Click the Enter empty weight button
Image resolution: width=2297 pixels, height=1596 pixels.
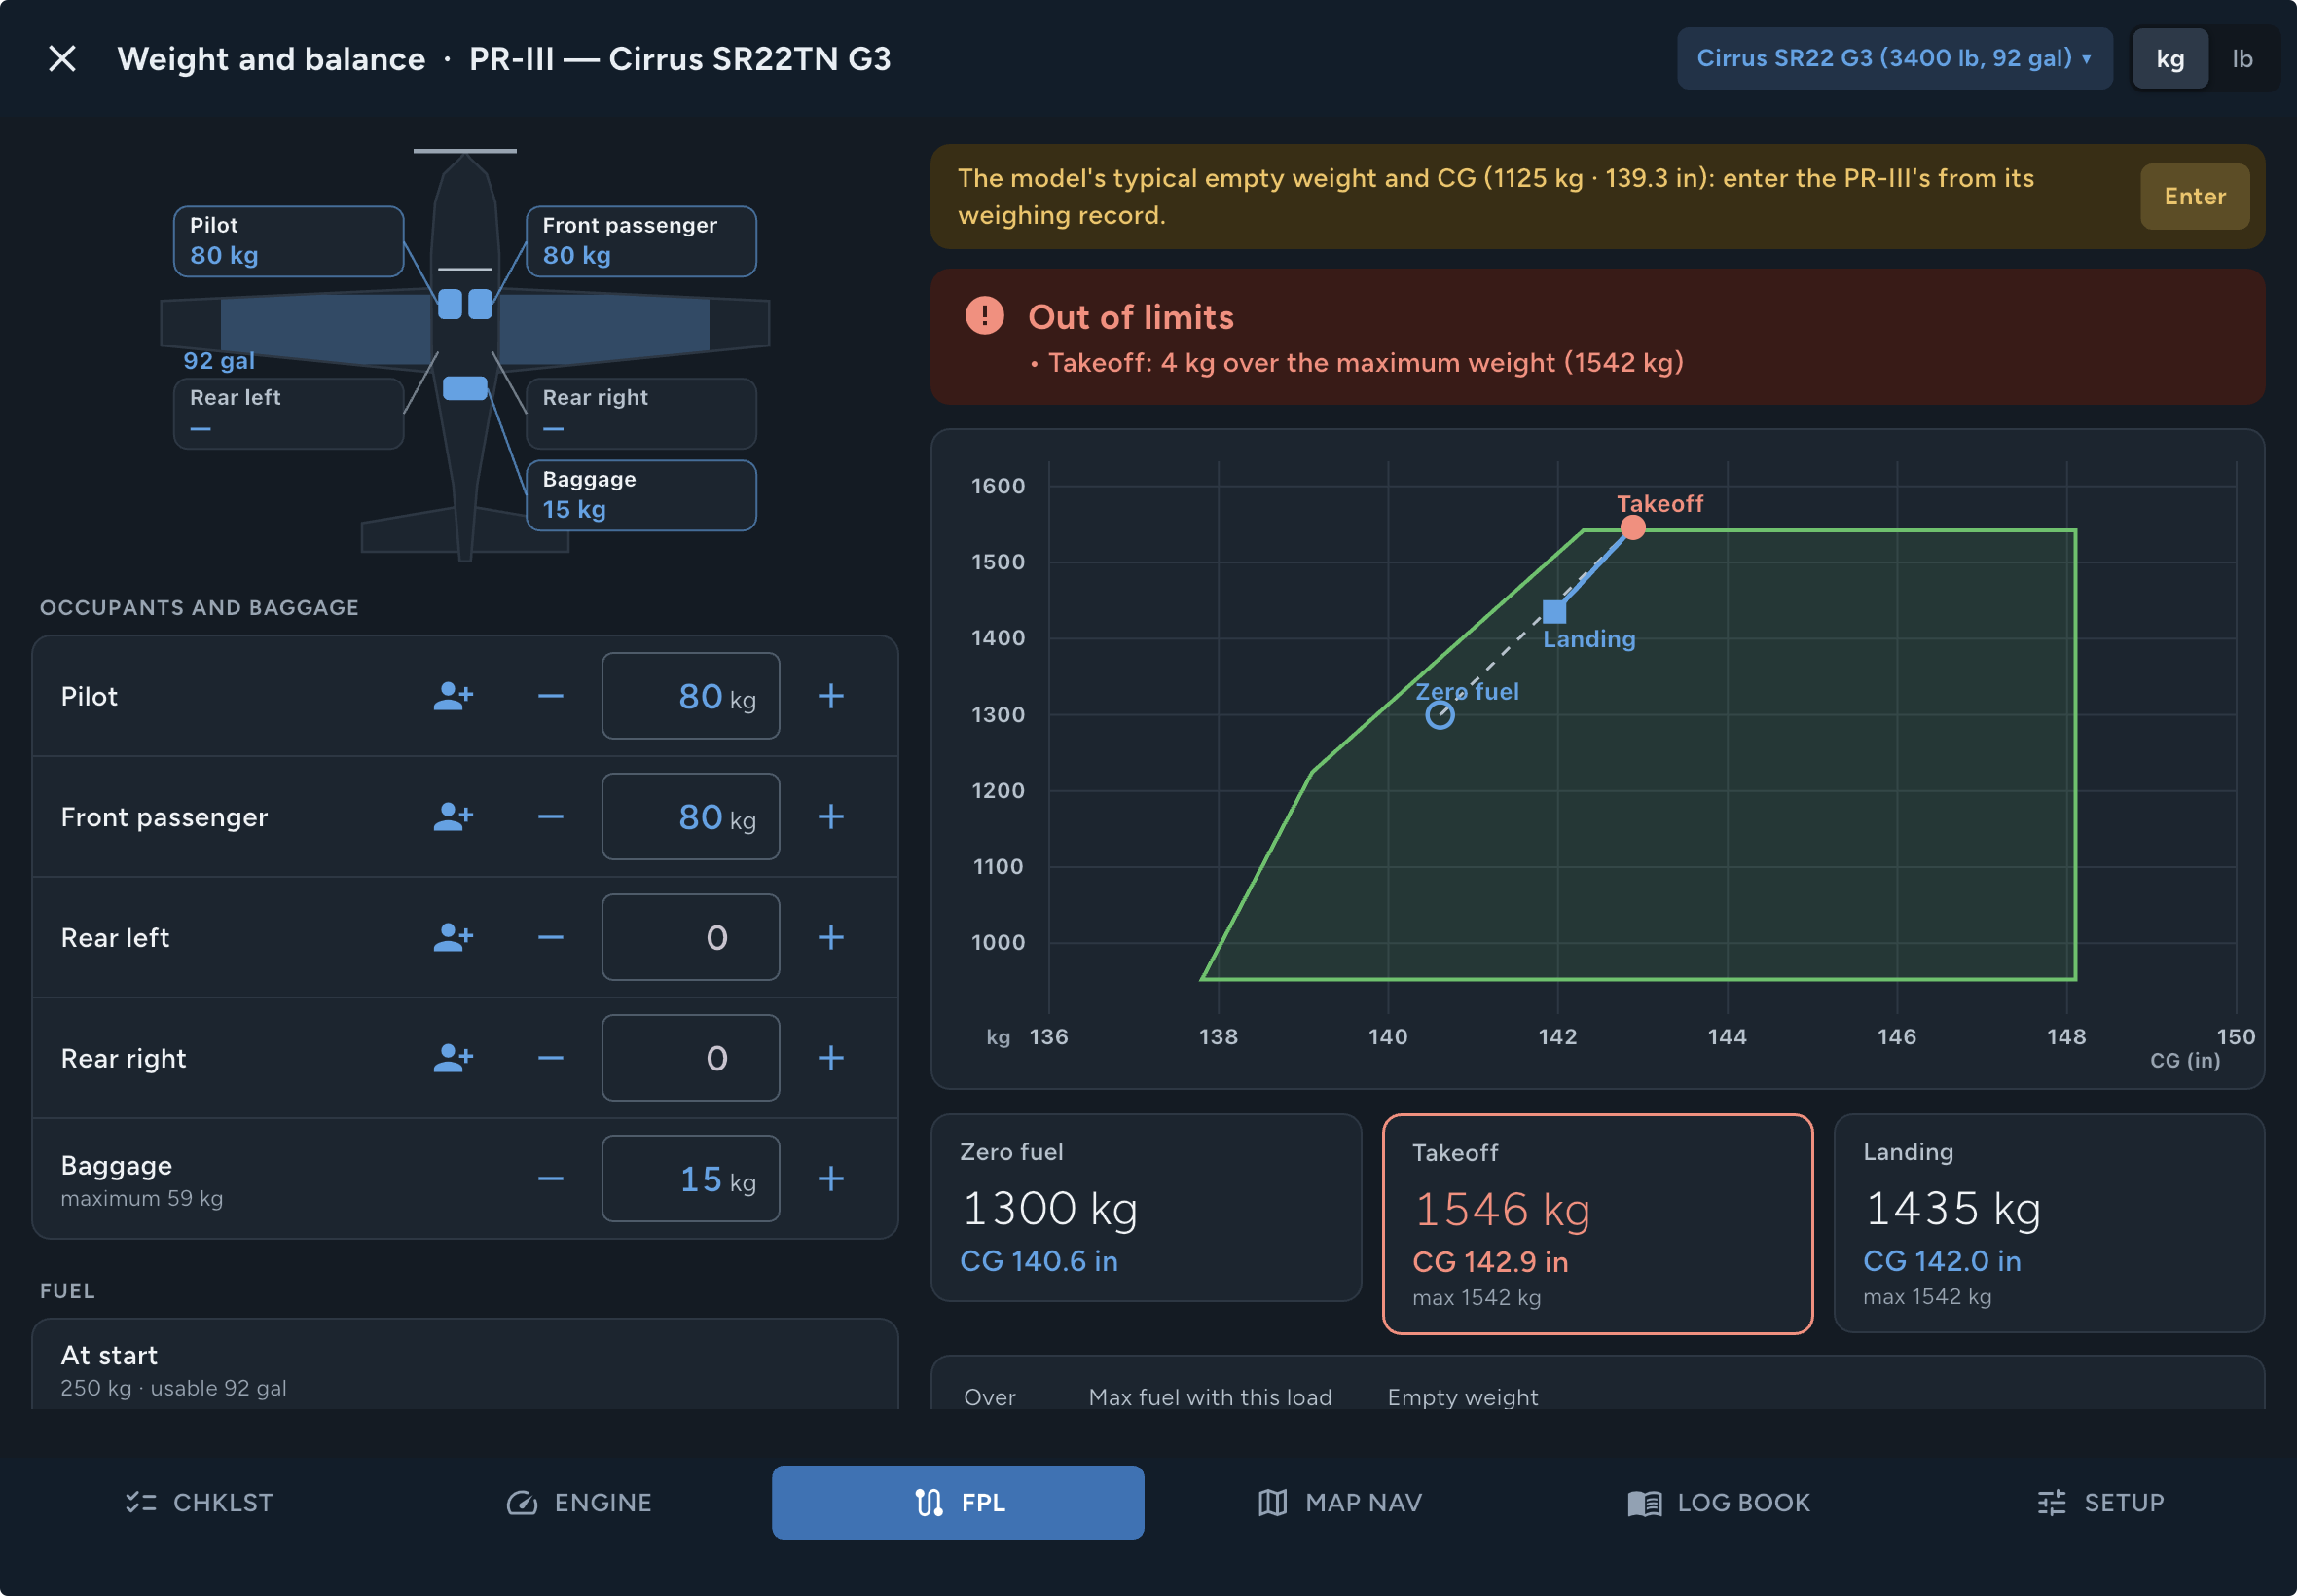pyautogui.click(x=2194, y=196)
